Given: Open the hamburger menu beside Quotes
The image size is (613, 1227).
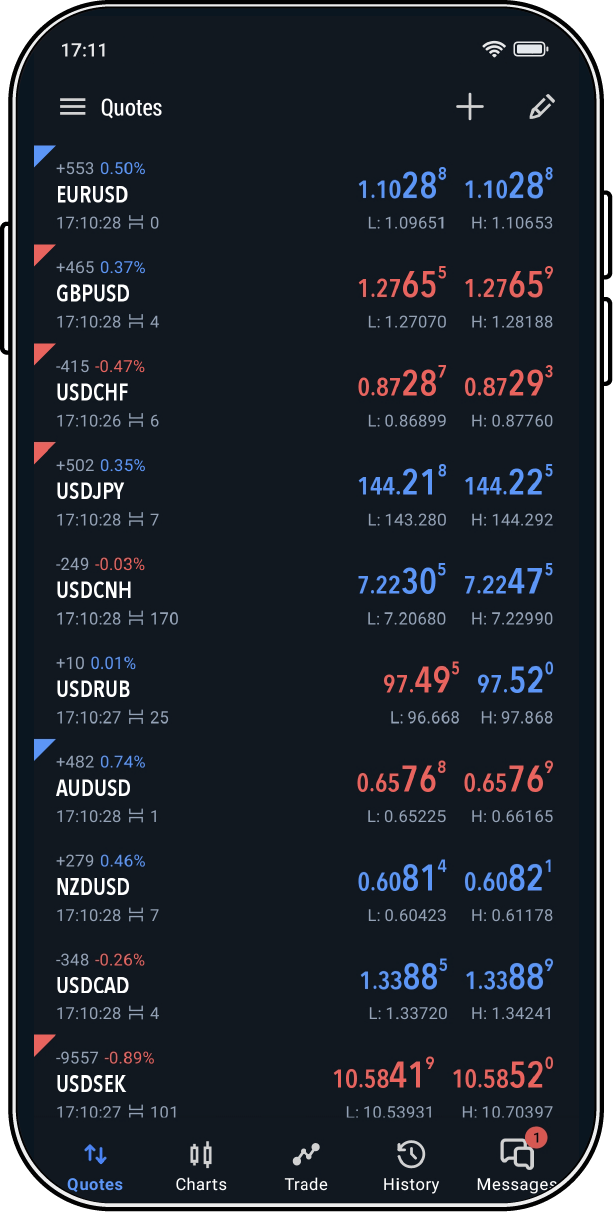Looking at the screenshot, I should click(x=73, y=107).
